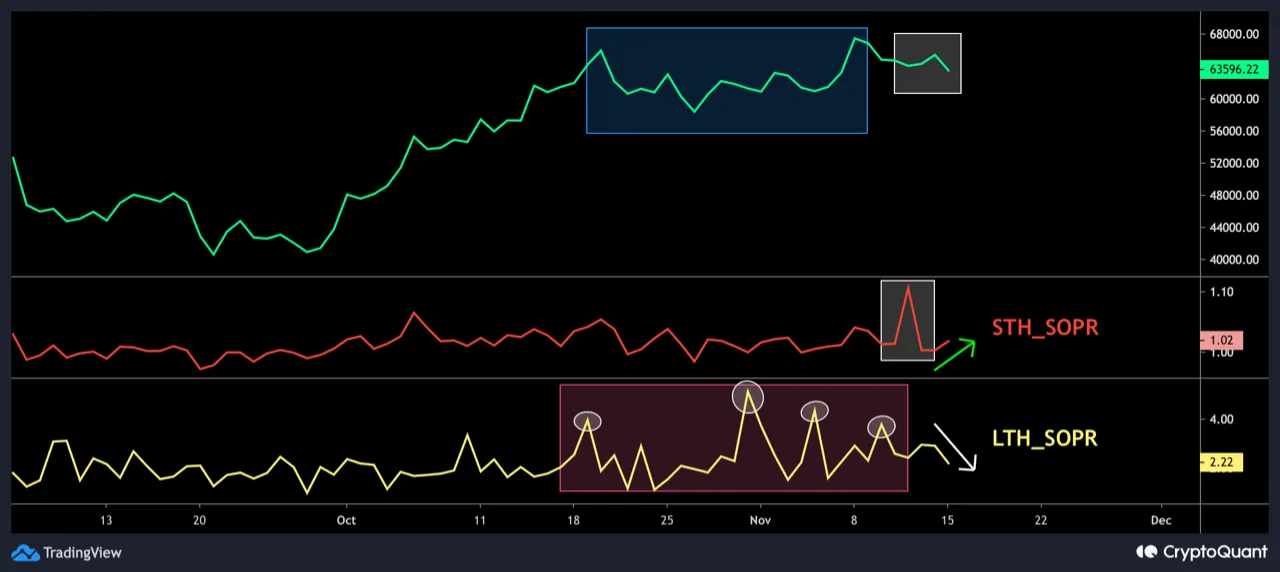Click the Oct label on time axis

click(x=346, y=520)
